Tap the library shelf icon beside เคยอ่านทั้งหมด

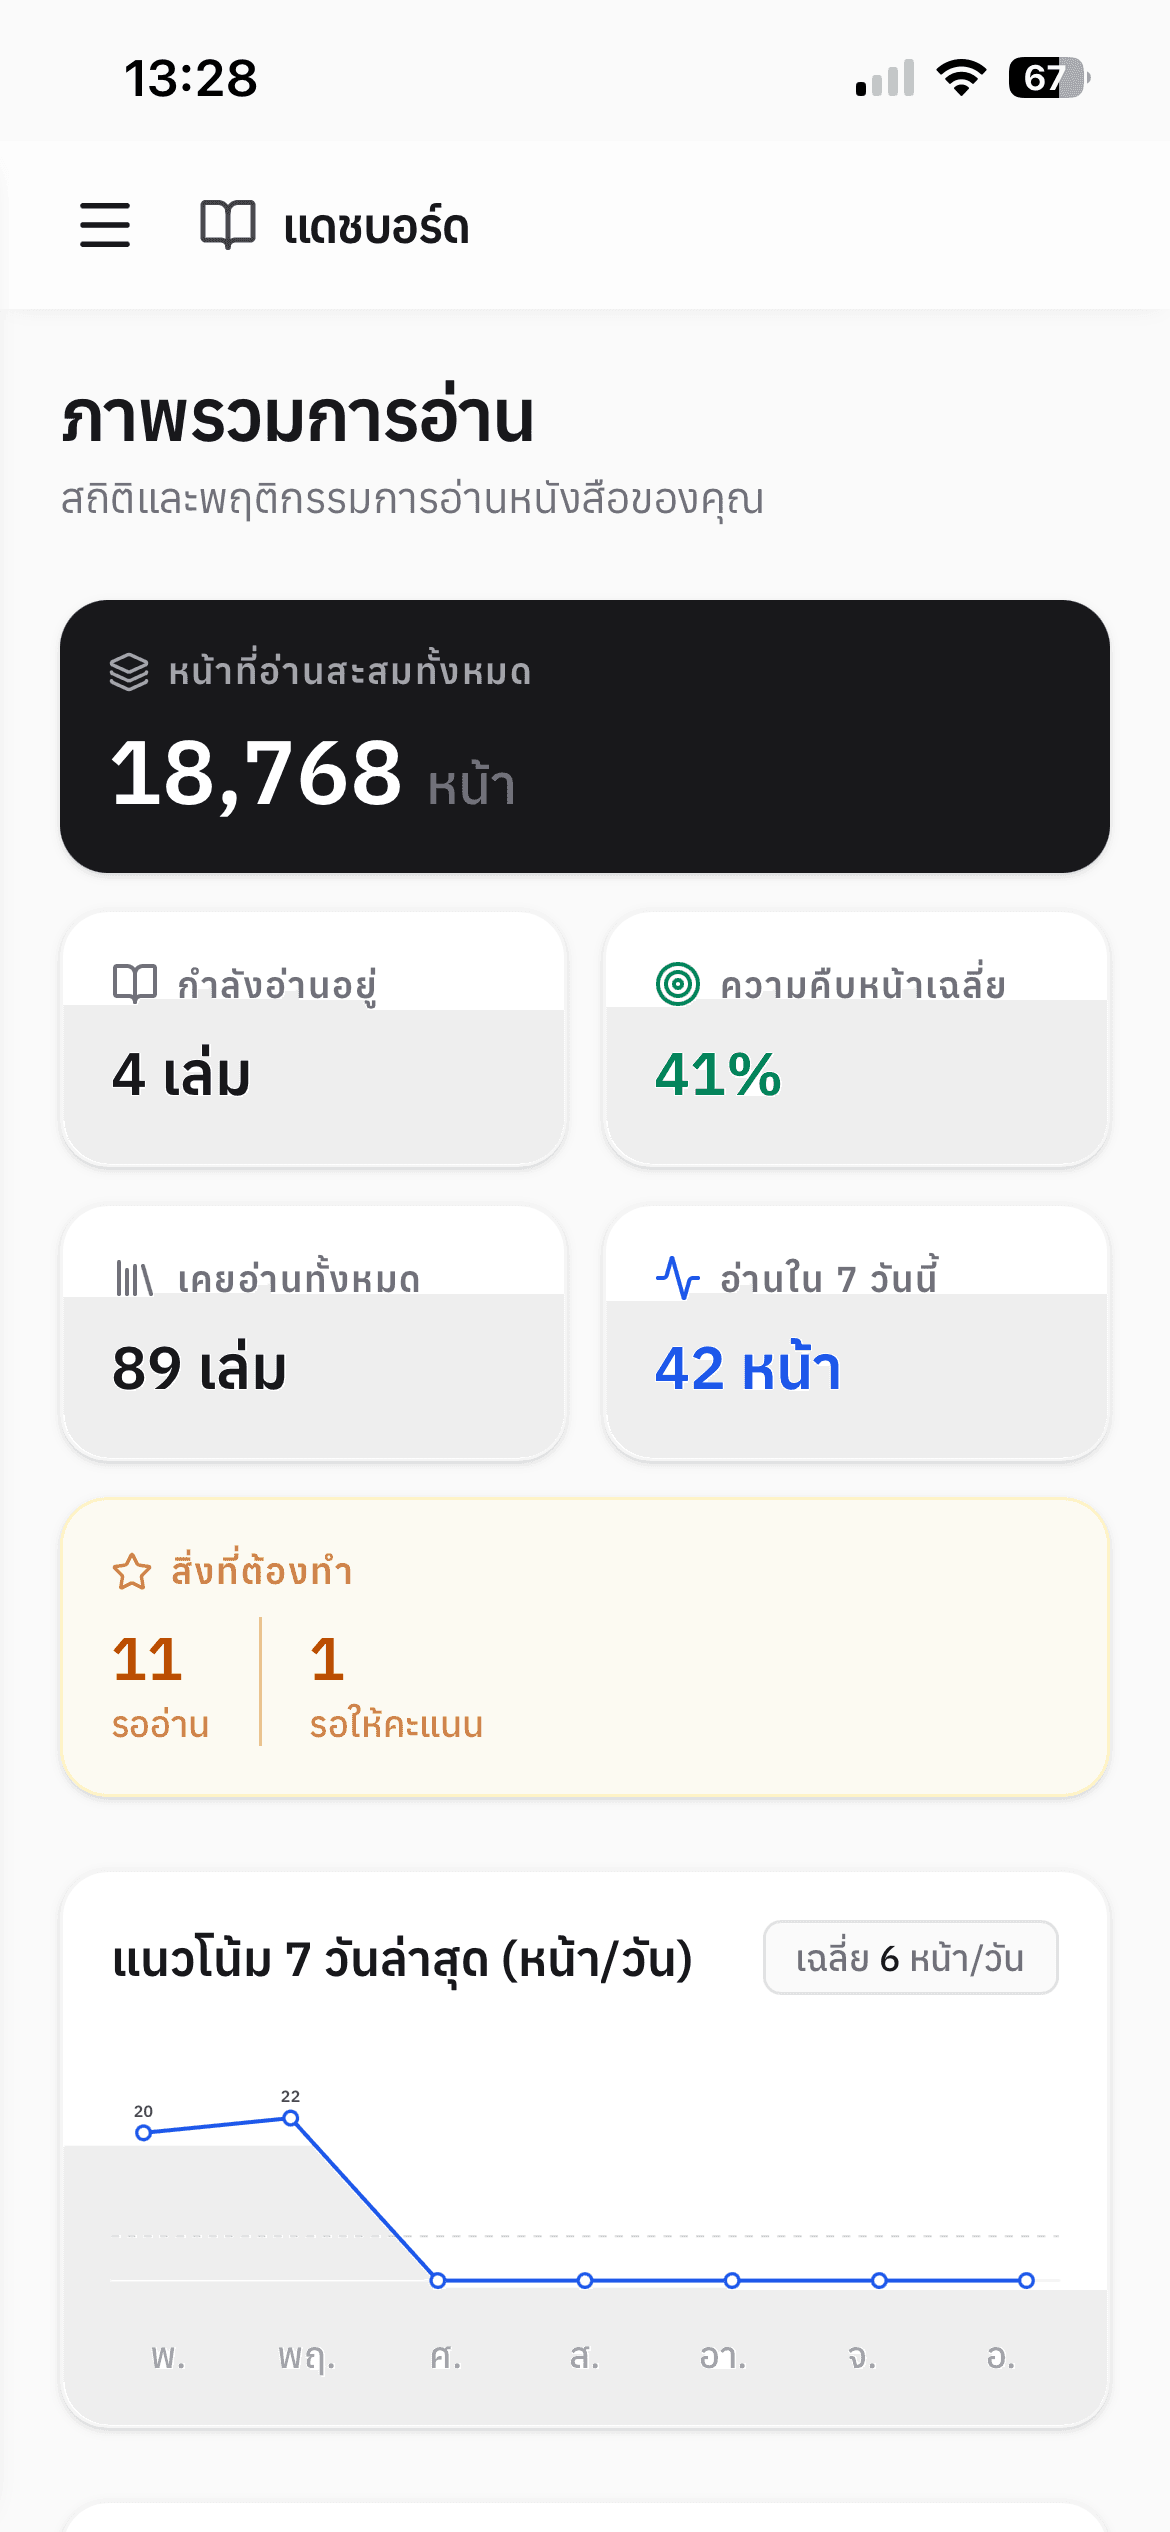pyautogui.click(x=135, y=1279)
